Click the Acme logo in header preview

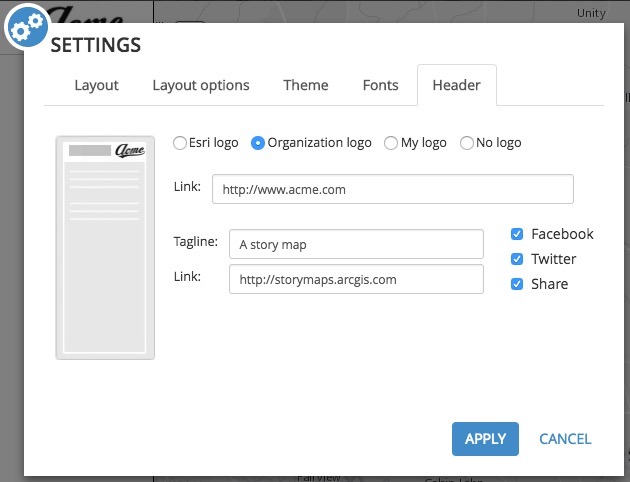pyautogui.click(x=130, y=151)
